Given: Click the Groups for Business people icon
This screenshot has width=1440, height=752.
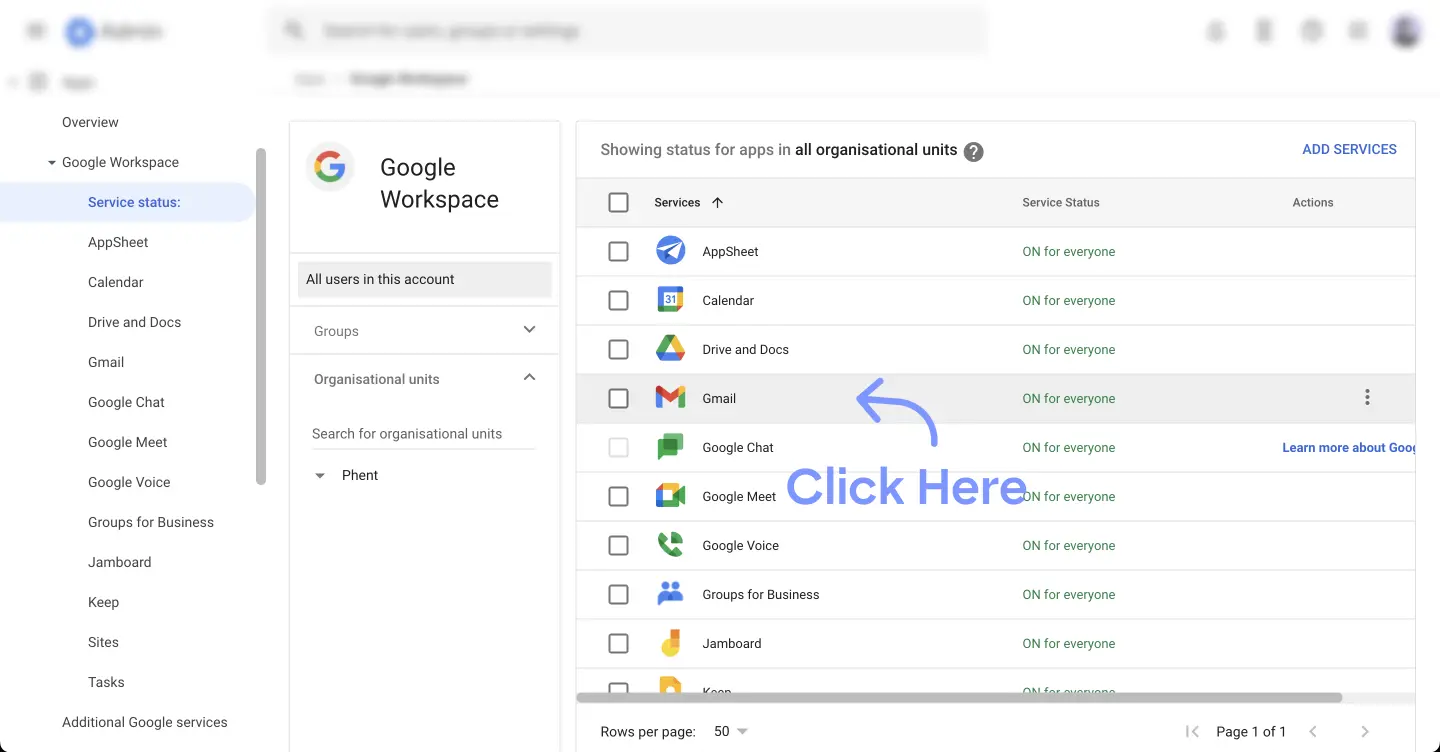Looking at the screenshot, I should pos(670,594).
